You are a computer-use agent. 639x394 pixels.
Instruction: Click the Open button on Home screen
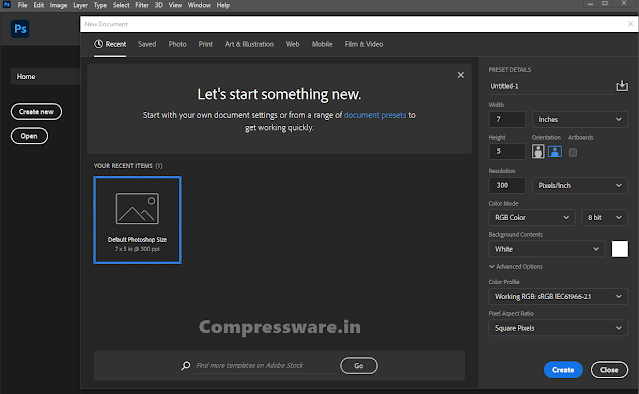(x=29, y=136)
